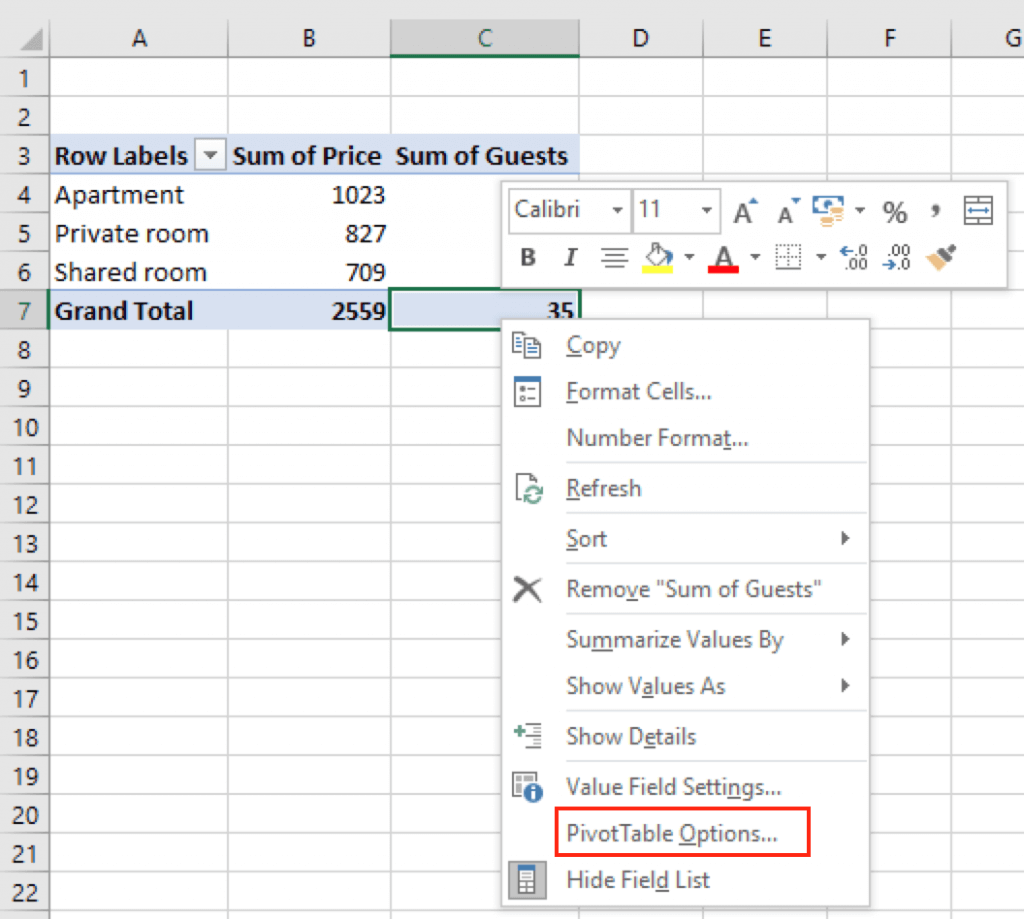Open the Calibri font dropdown

click(618, 210)
